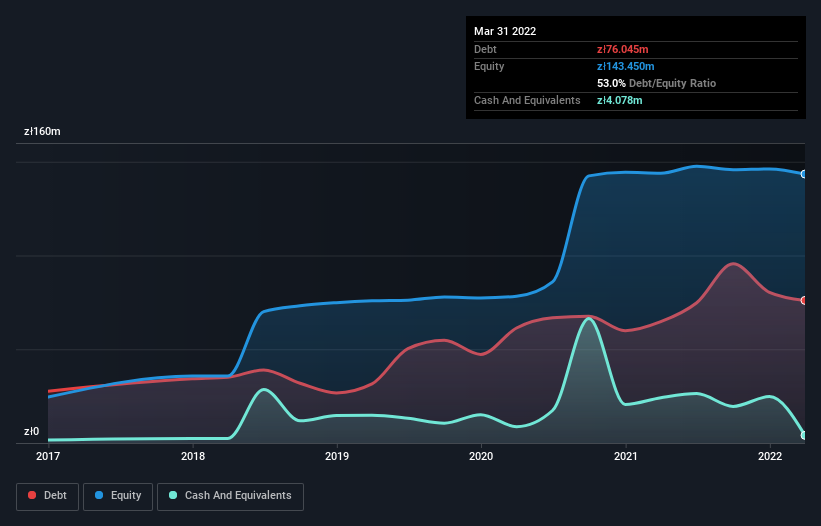
Task: Click the red Debt legend dot
Action: (x=32, y=495)
